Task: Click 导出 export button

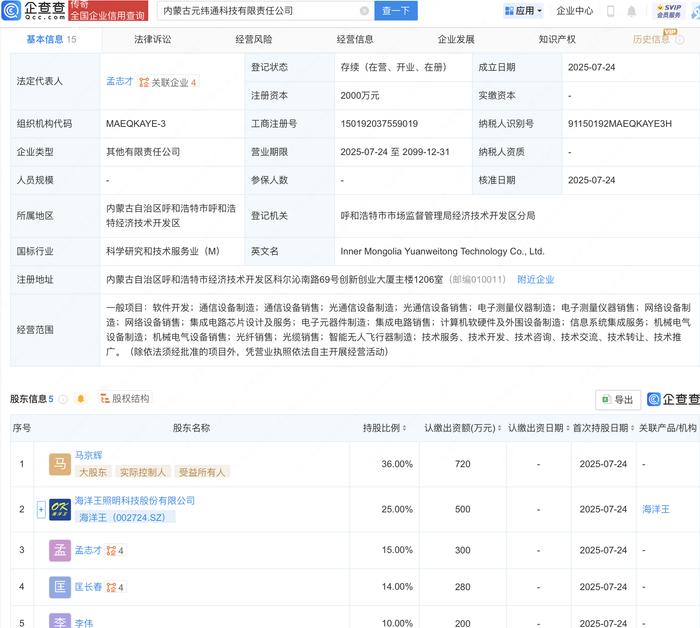Action: (x=618, y=399)
